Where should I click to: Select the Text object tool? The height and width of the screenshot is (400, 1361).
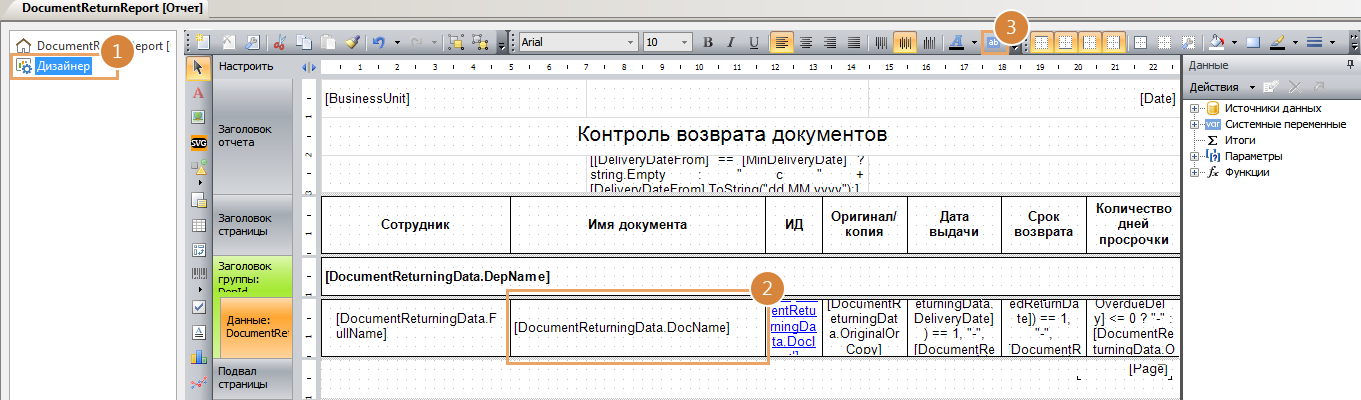pos(198,92)
